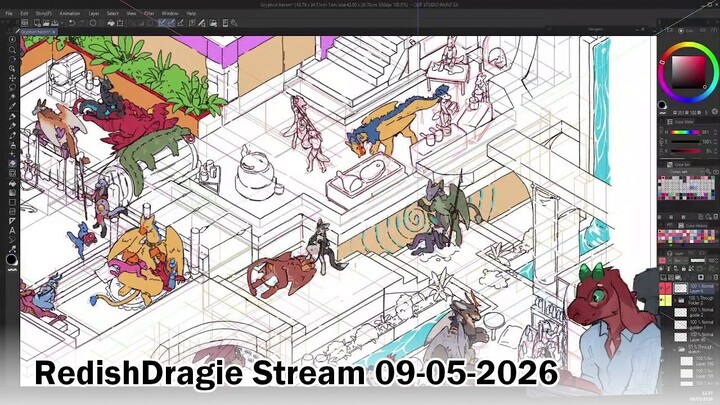720x405 pixels.
Task: Click the Scale/Rotate transform icon
Action: pyautogui.click(x=120, y=23)
